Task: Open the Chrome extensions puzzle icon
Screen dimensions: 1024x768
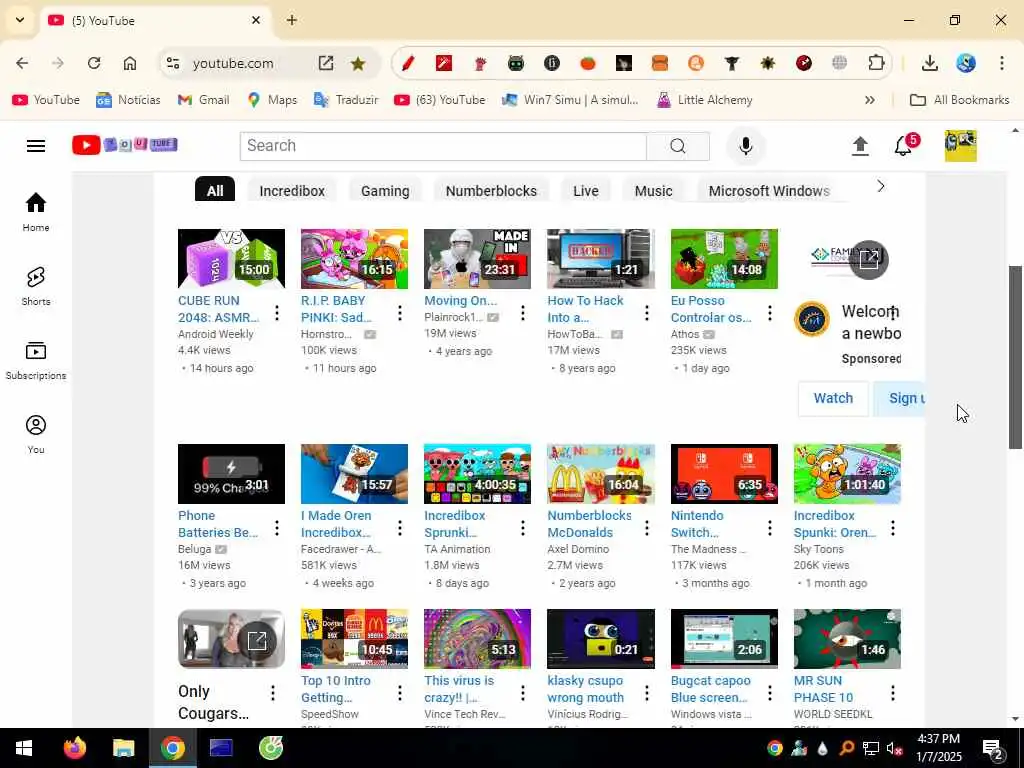Action: [876, 63]
